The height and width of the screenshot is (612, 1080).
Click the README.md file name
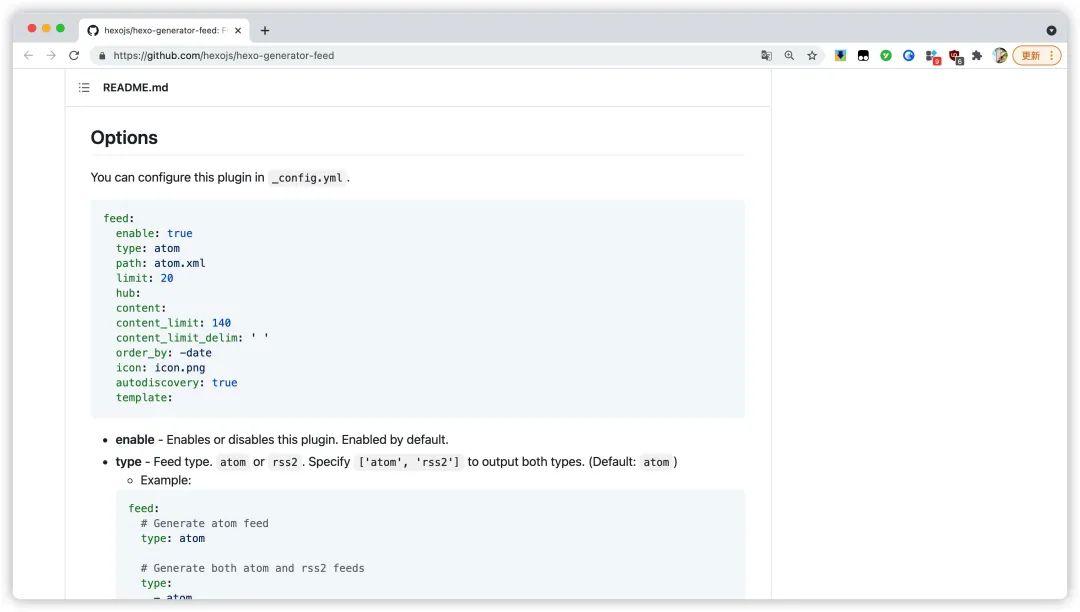pos(135,88)
